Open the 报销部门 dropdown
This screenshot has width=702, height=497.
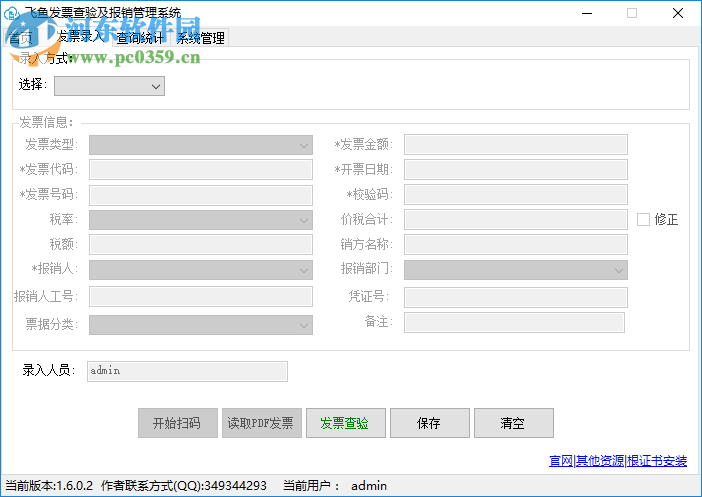pos(516,270)
